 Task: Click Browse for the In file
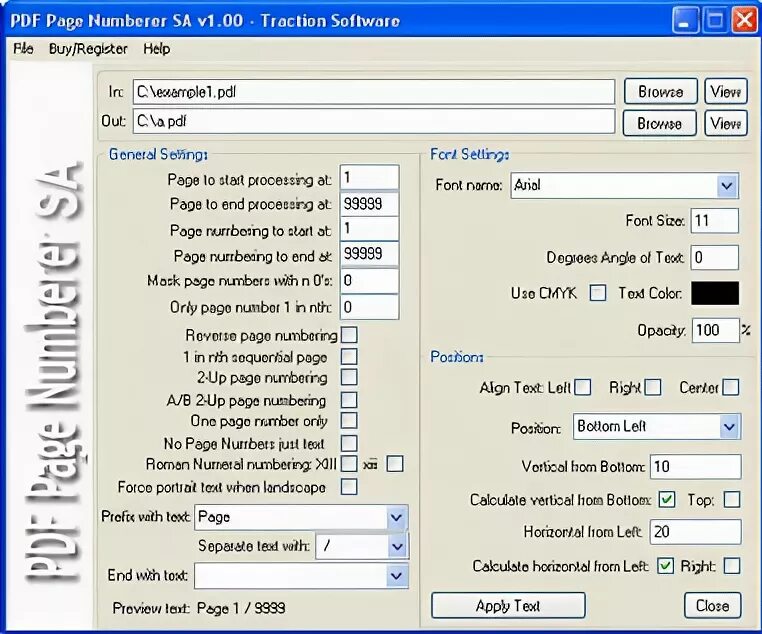click(x=660, y=92)
